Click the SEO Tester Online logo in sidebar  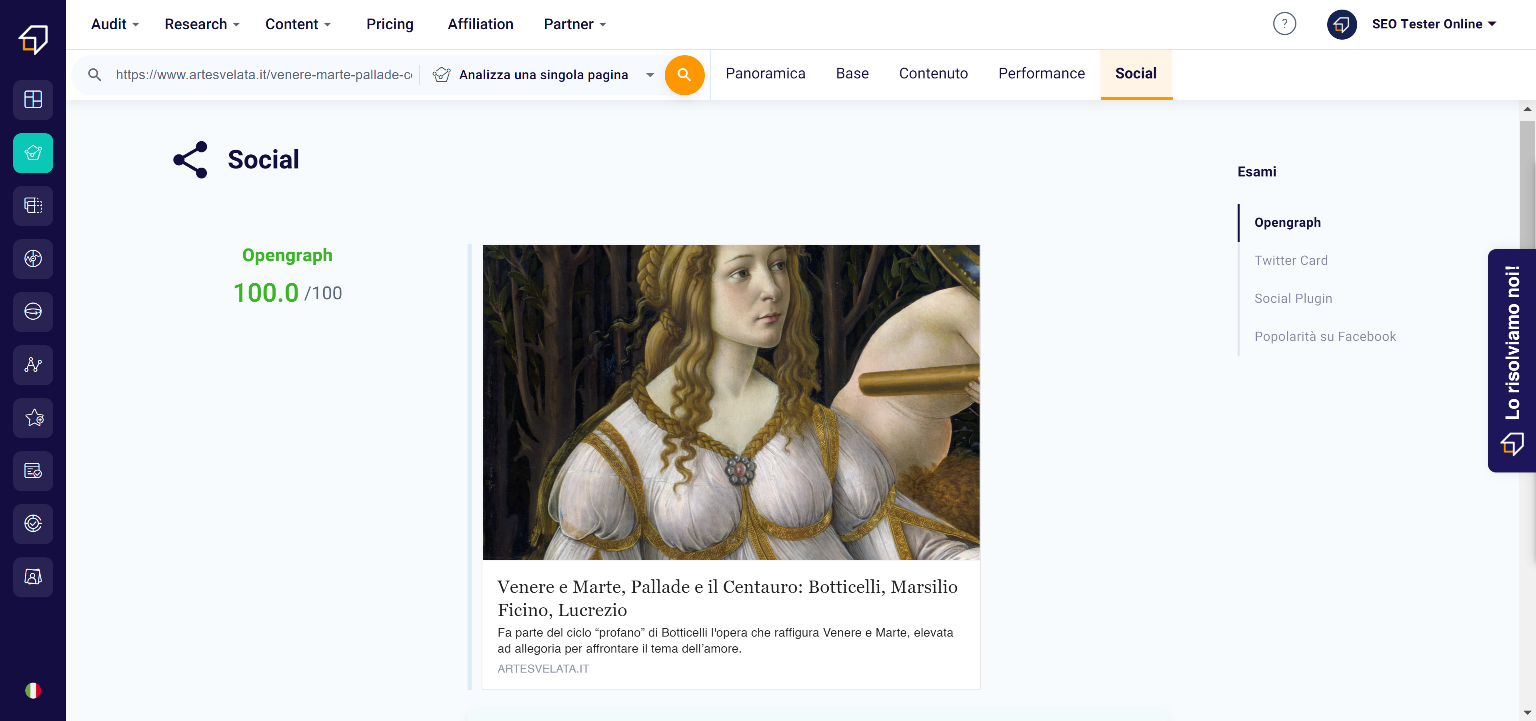(33, 39)
